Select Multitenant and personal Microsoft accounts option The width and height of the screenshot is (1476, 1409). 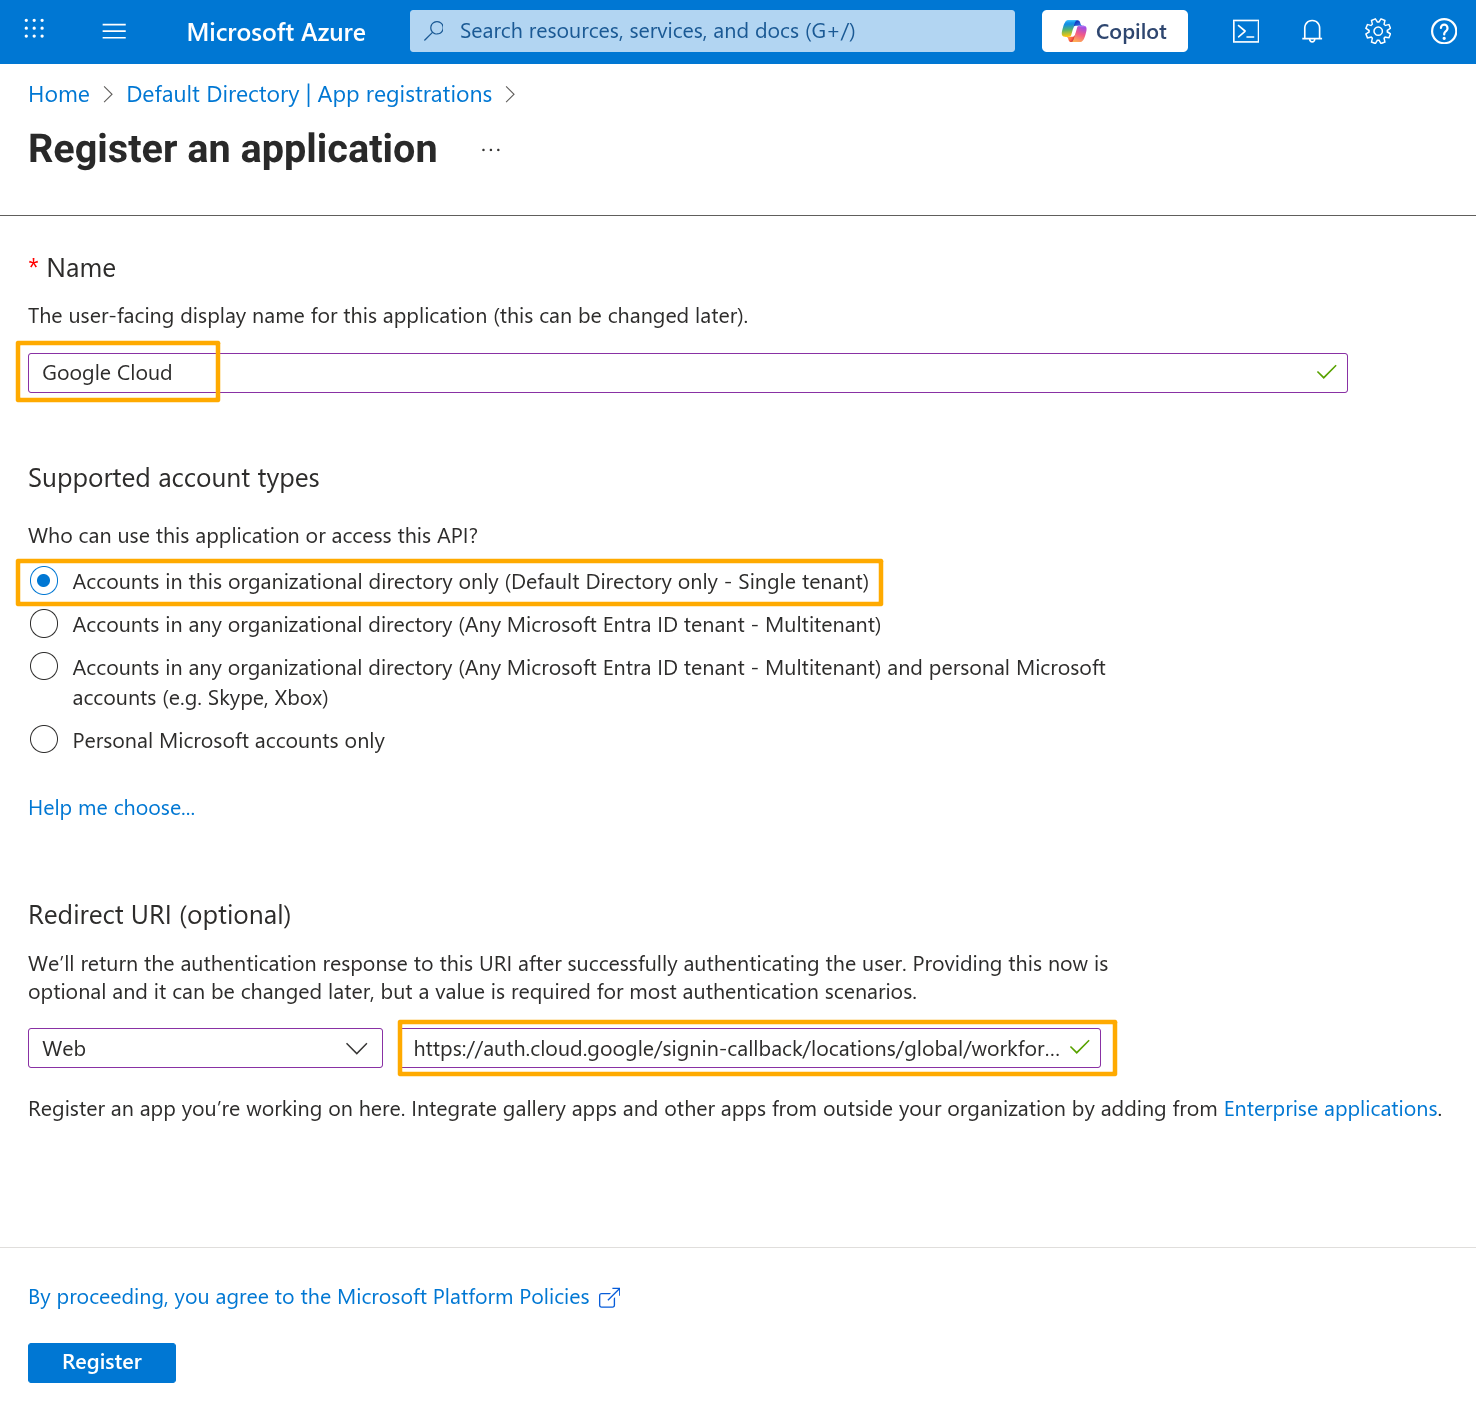coord(44,667)
